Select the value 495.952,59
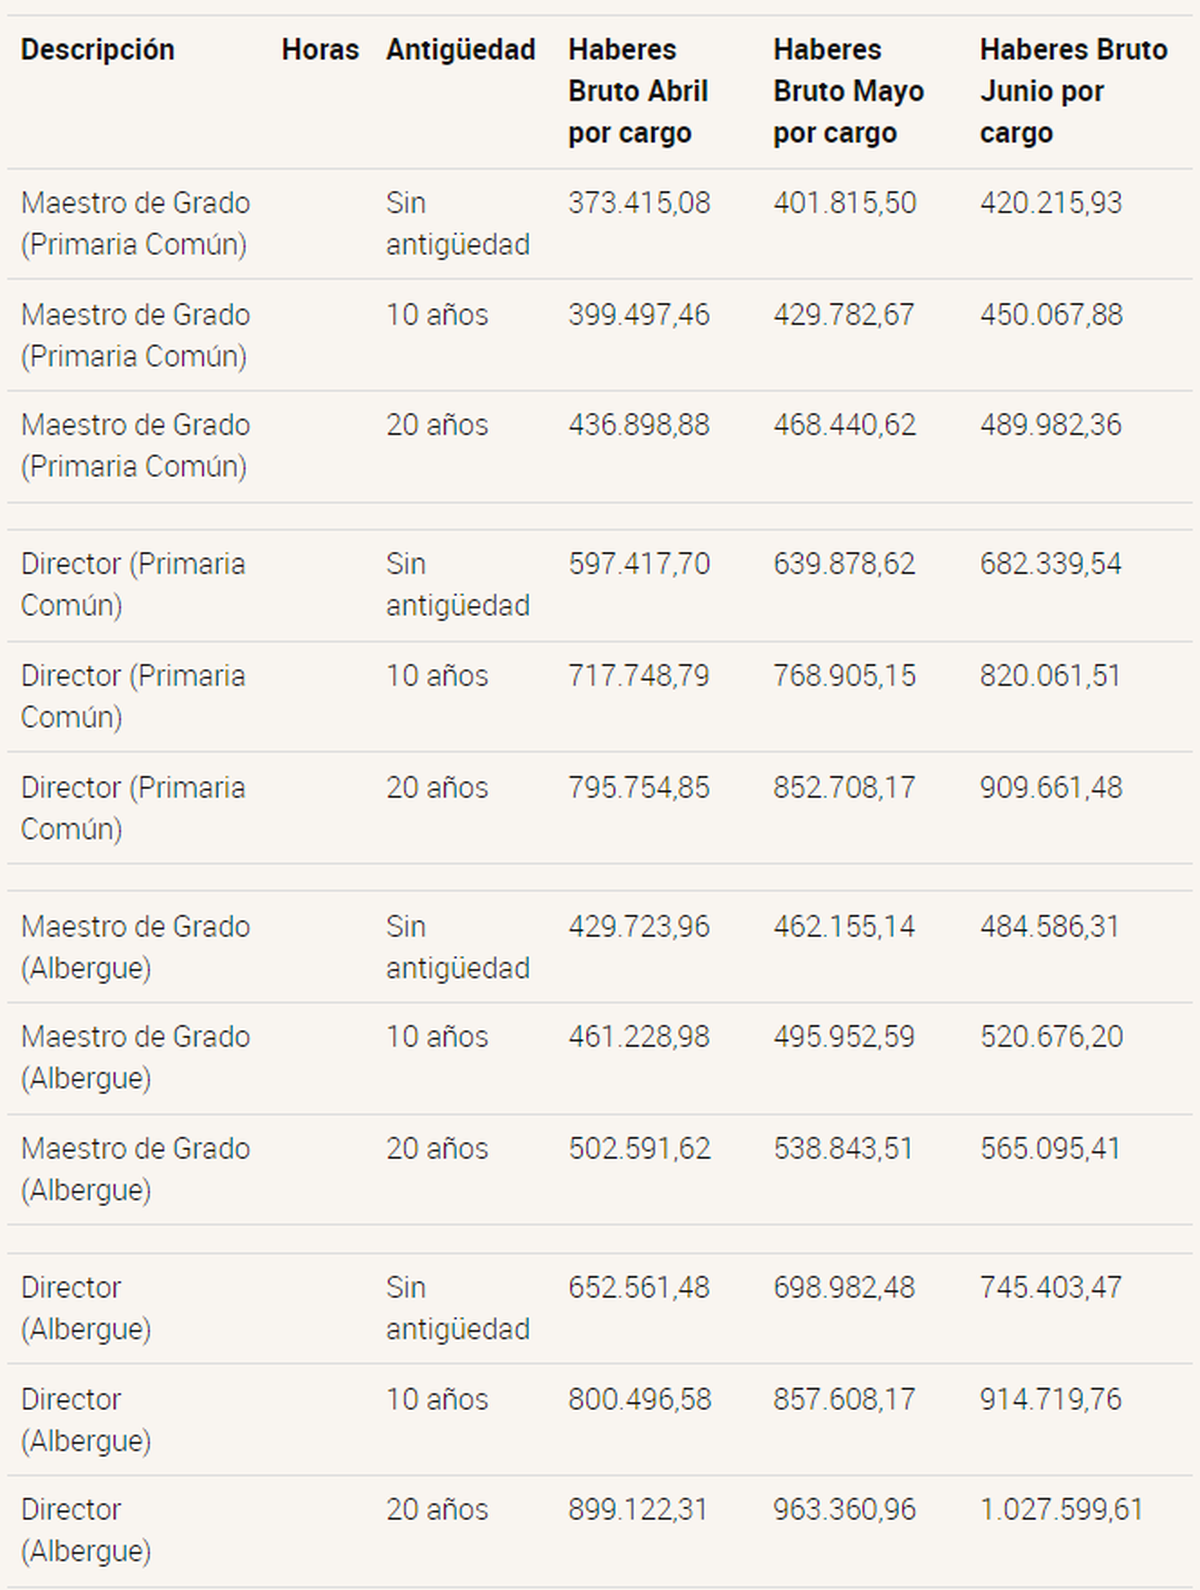Image resolution: width=1200 pixels, height=1590 pixels. [844, 1037]
